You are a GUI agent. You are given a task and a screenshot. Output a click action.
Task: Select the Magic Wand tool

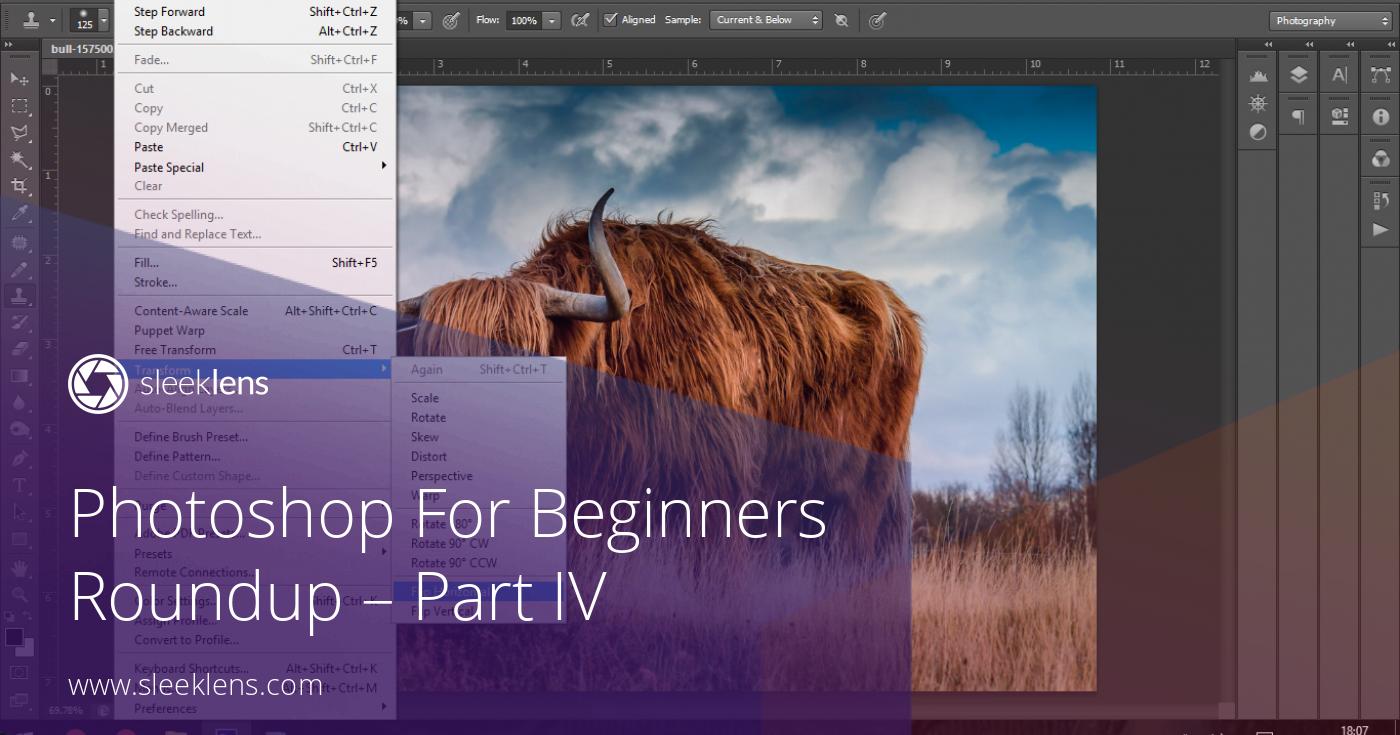(19, 159)
